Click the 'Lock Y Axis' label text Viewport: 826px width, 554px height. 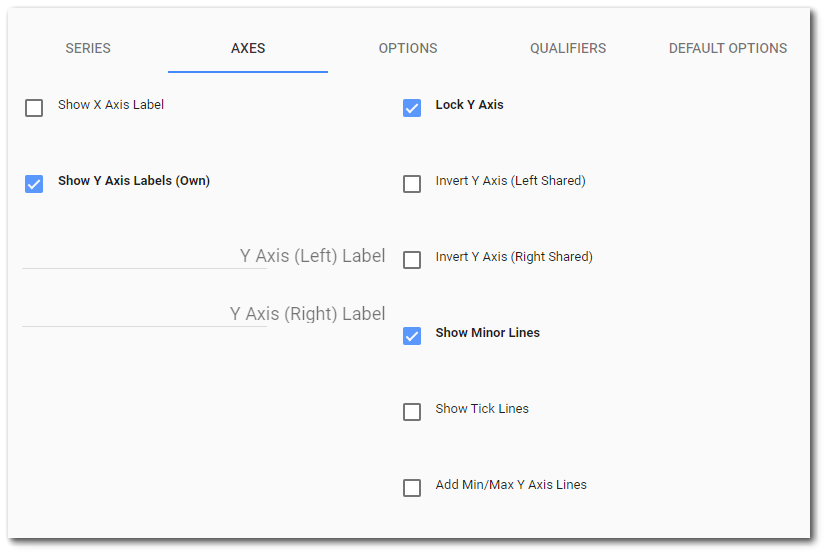[x=469, y=105]
